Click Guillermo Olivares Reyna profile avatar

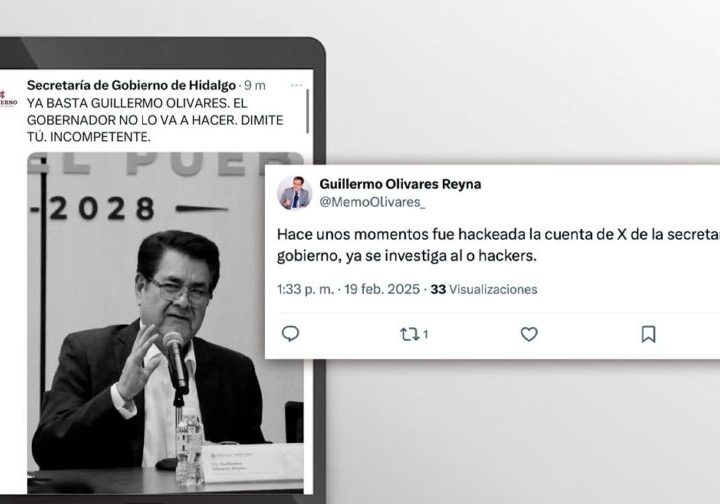294,192
